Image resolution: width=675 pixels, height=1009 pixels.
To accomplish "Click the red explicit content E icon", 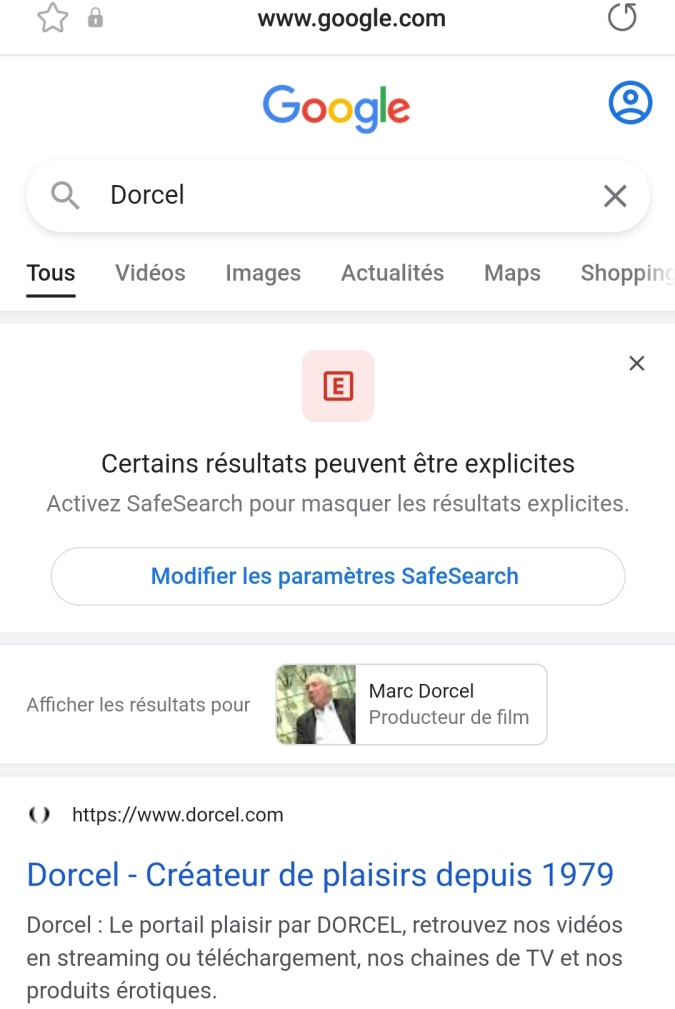I will [x=338, y=386].
